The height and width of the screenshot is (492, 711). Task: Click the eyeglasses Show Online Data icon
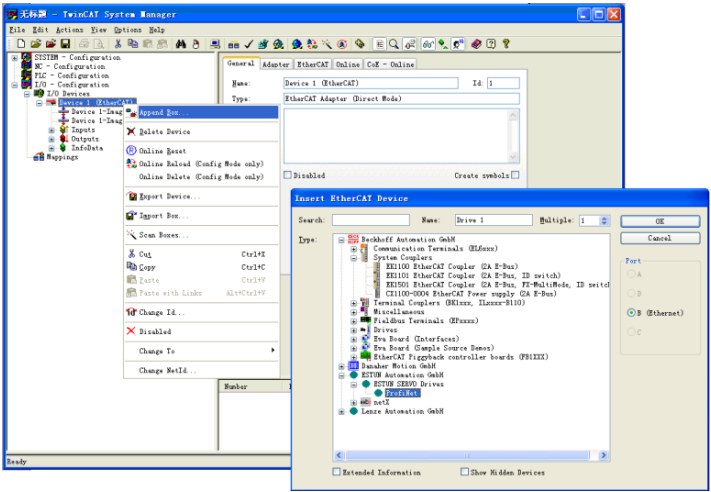[x=428, y=44]
